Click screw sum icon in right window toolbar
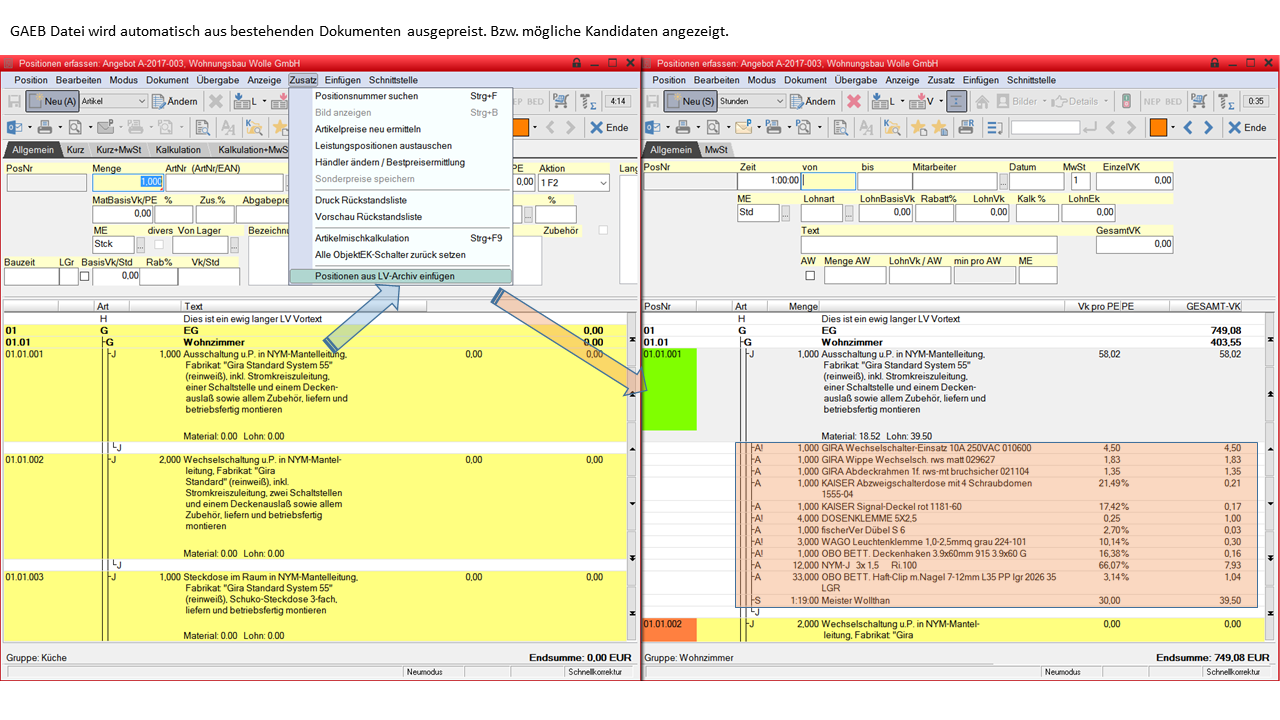The image size is (1280, 720). point(1227,101)
